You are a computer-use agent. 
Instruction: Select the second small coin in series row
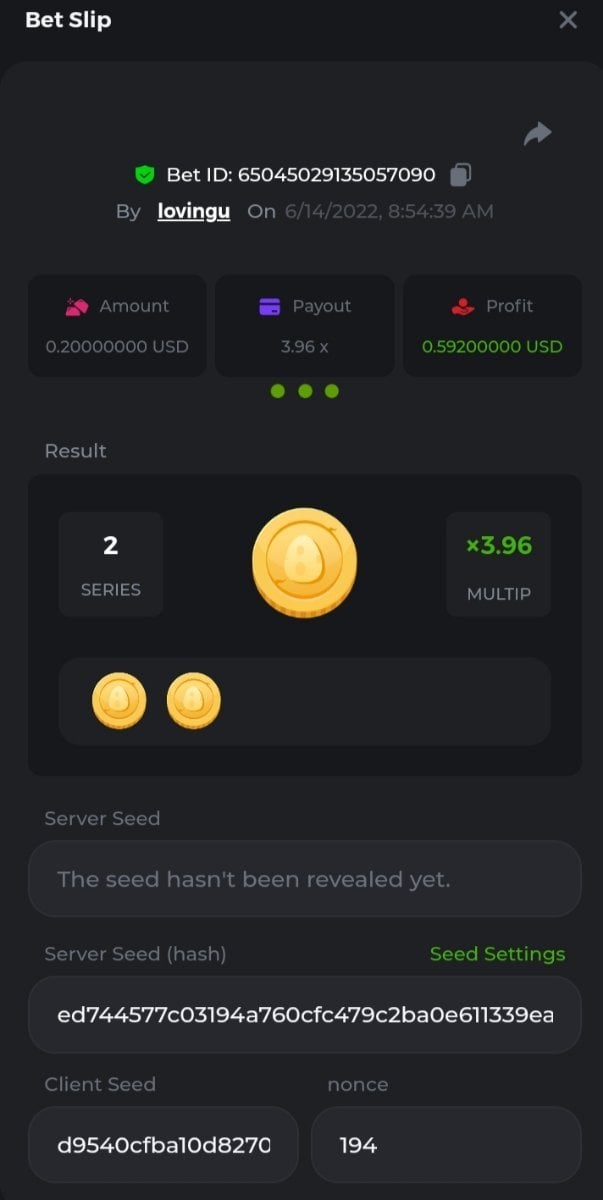point(193,700)
